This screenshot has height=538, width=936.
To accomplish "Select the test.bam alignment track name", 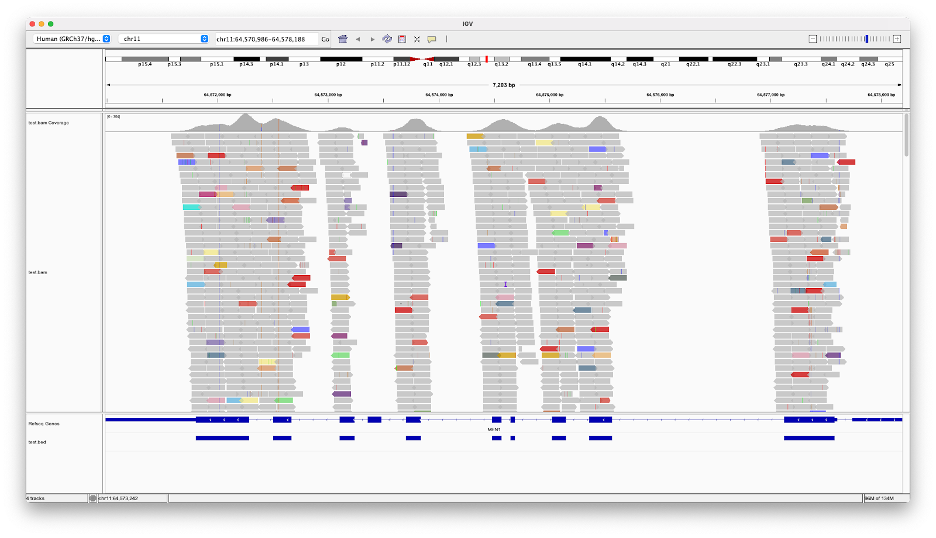I will tap(38, 272).
